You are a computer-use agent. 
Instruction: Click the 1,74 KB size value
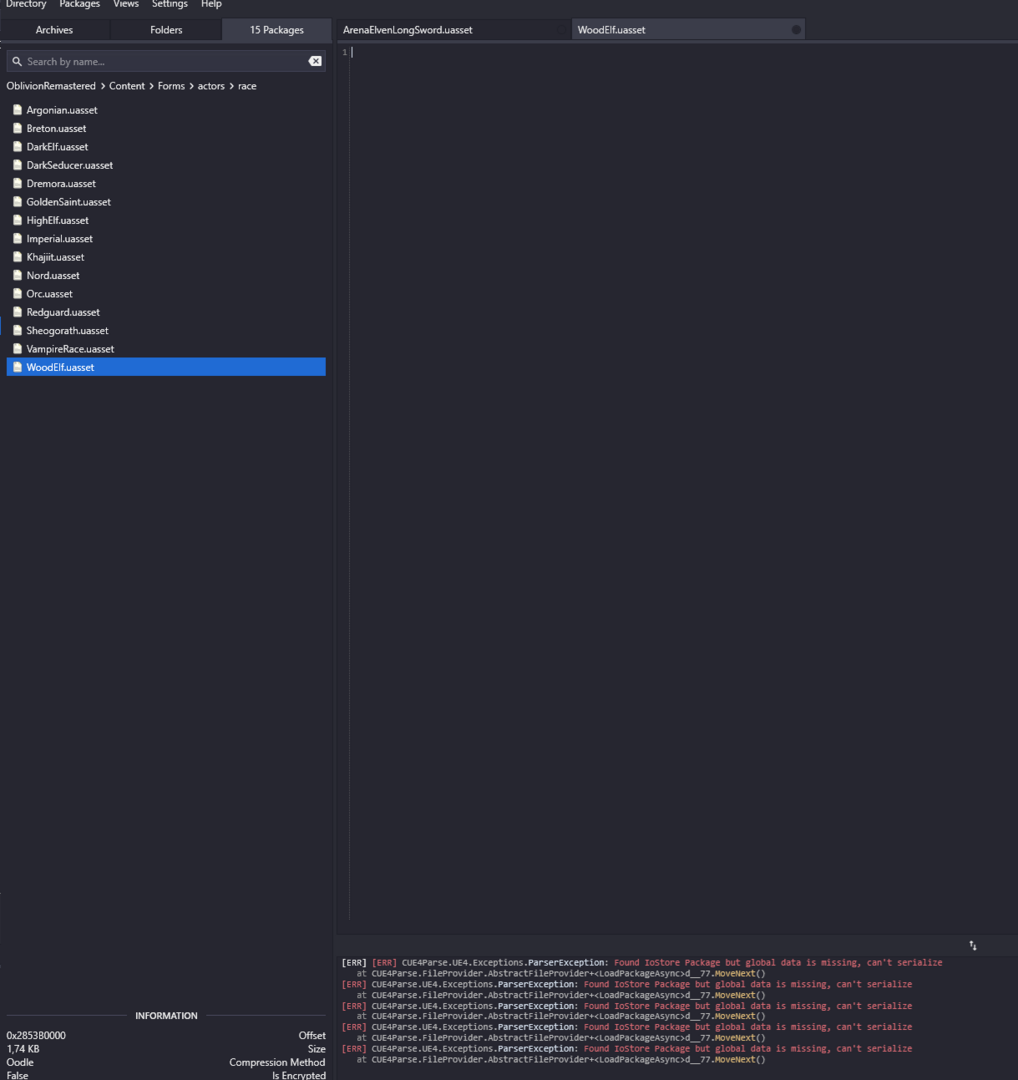click(23, 1049)
